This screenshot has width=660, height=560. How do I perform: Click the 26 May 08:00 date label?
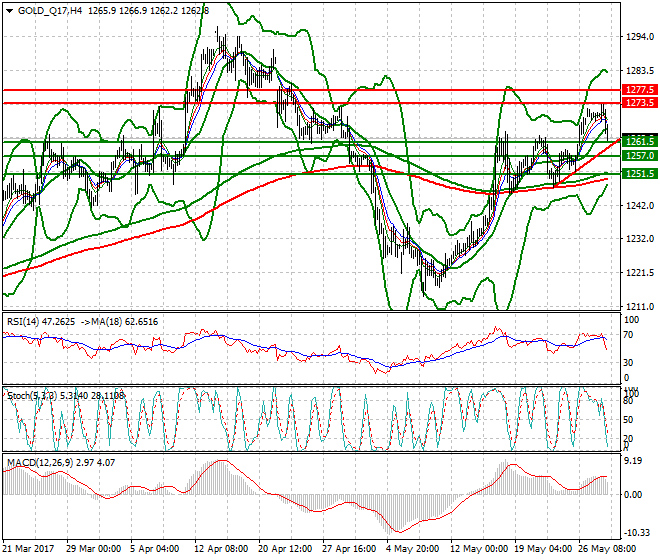(x=607, y=549)
